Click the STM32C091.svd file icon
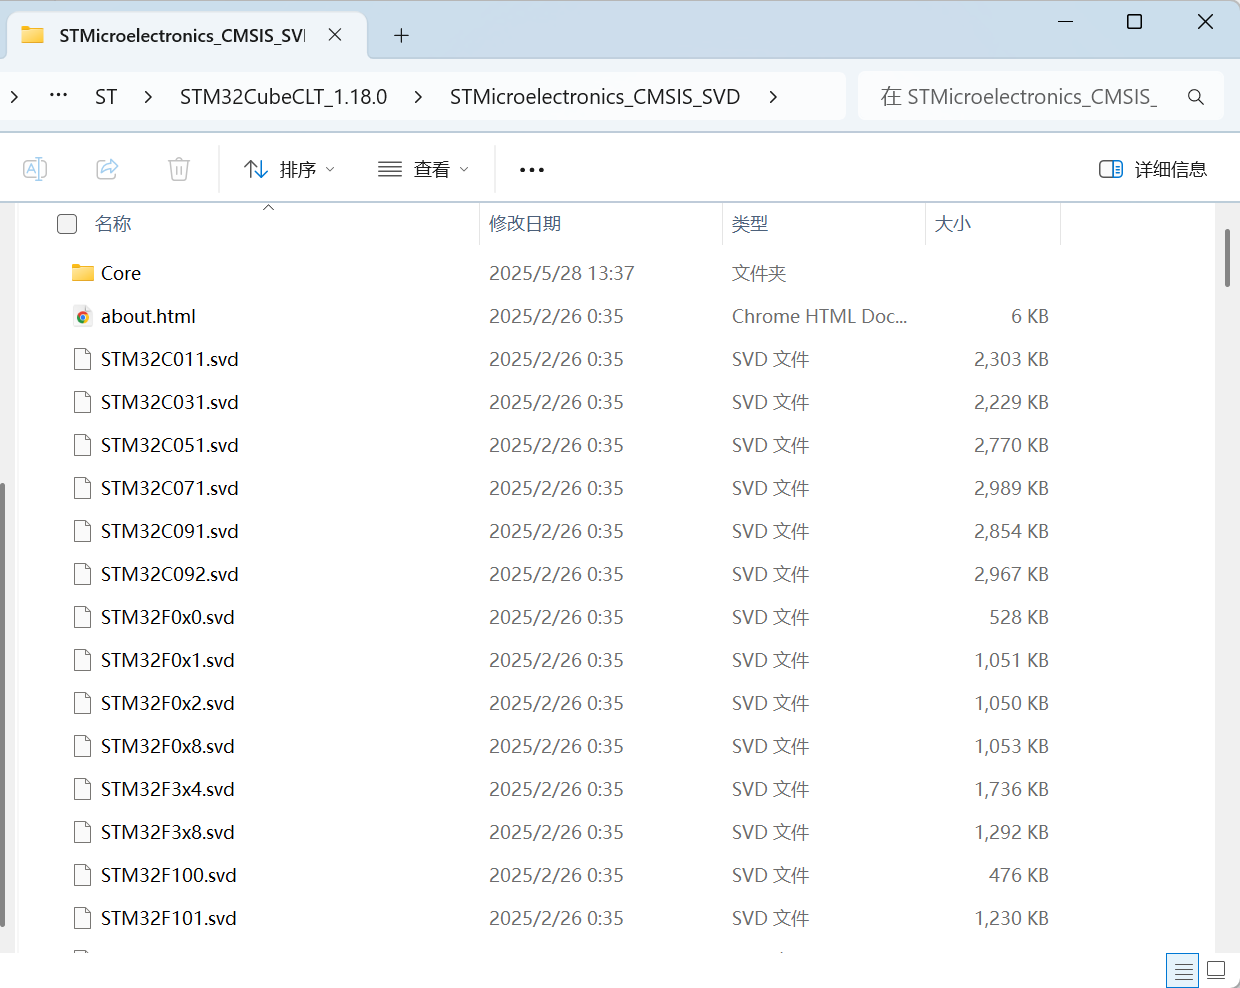The width and height of the screenshot is (1240, 988). [x=83, y=531]
